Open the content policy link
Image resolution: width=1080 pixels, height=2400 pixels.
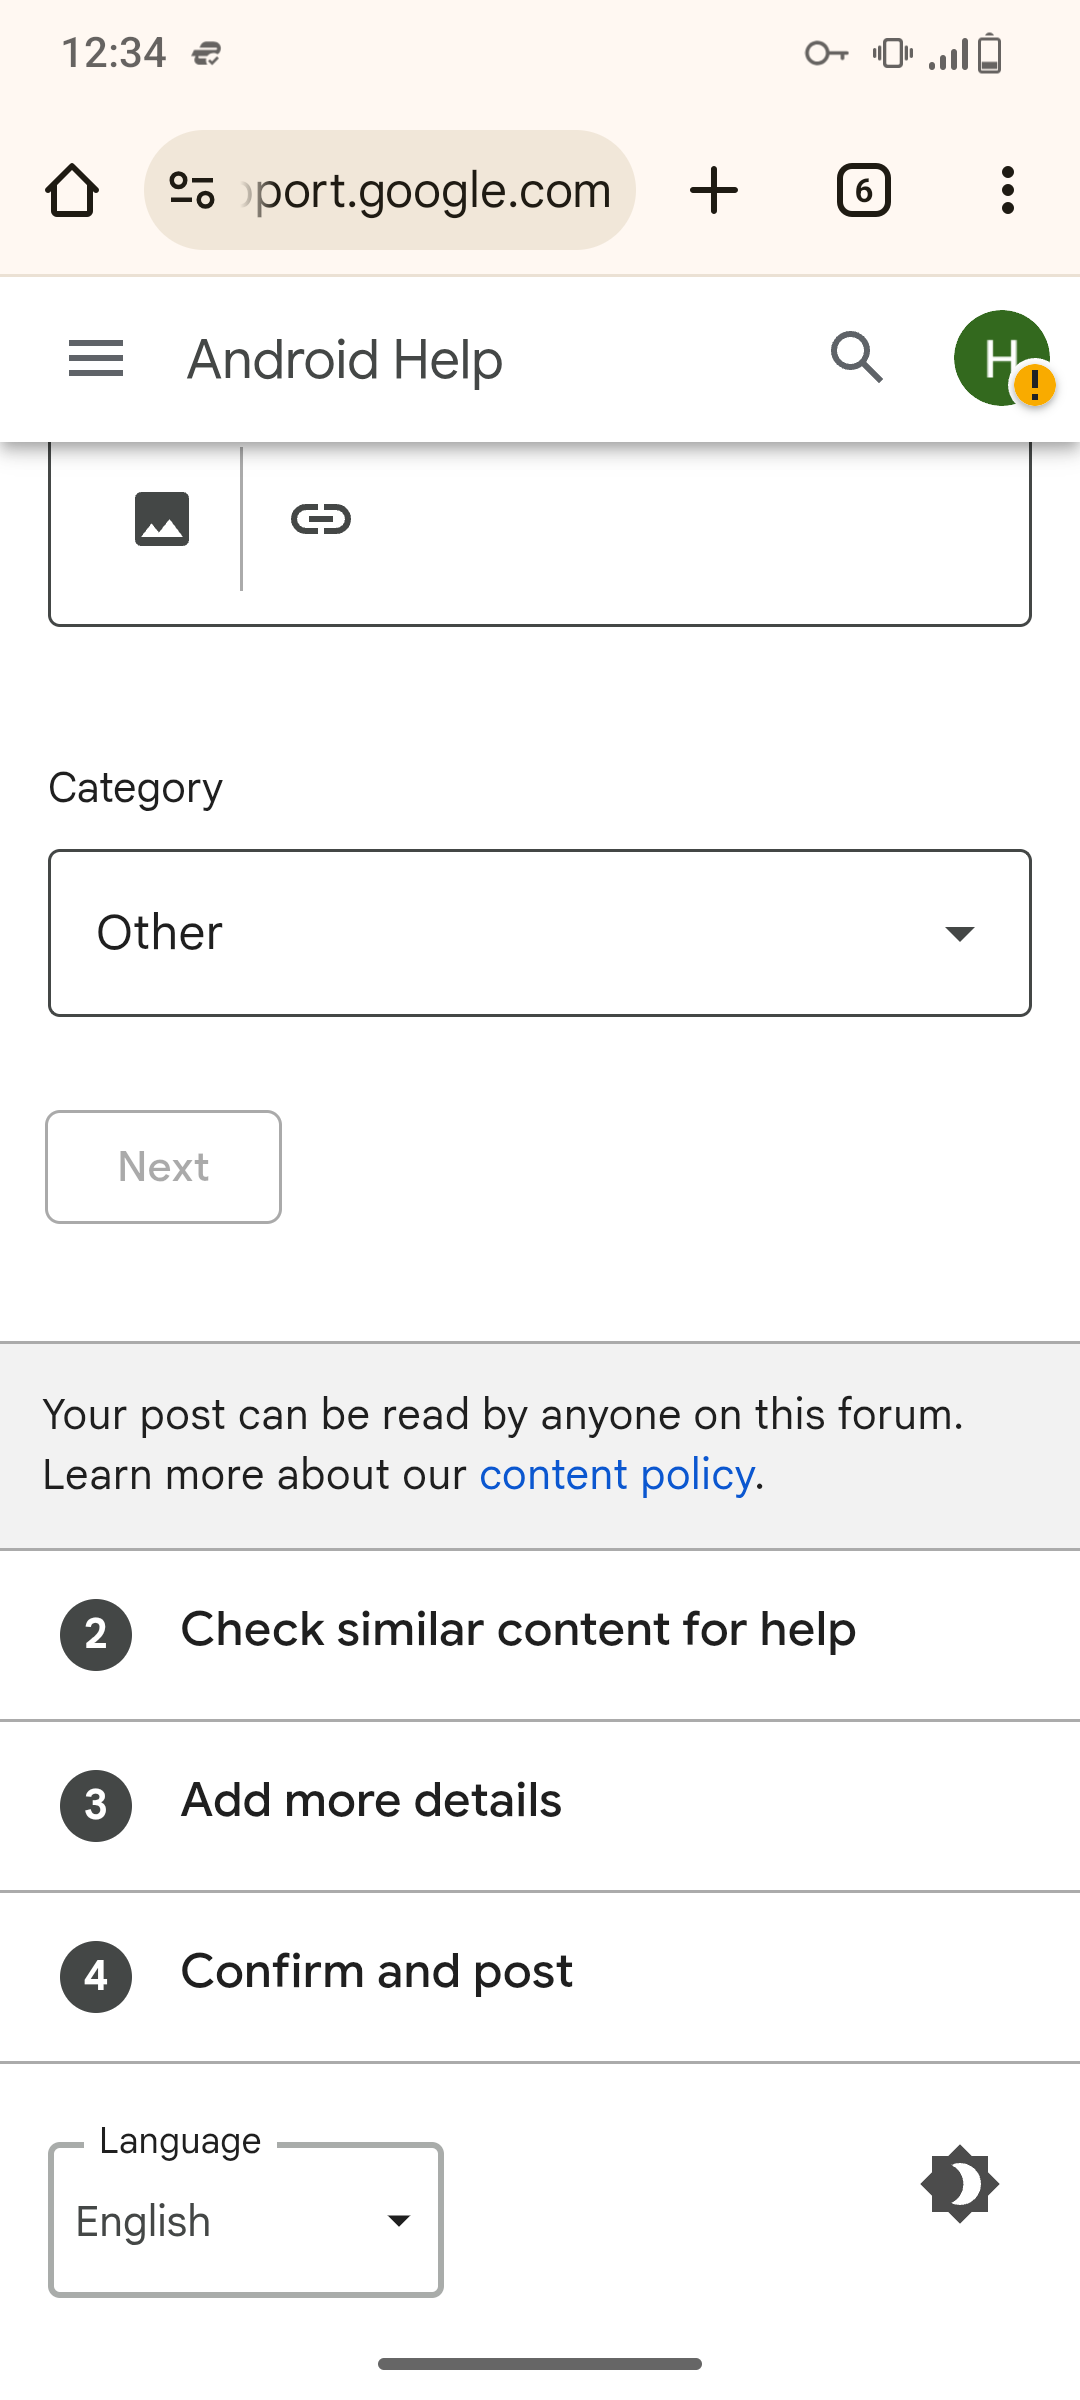coord(616,1475)
